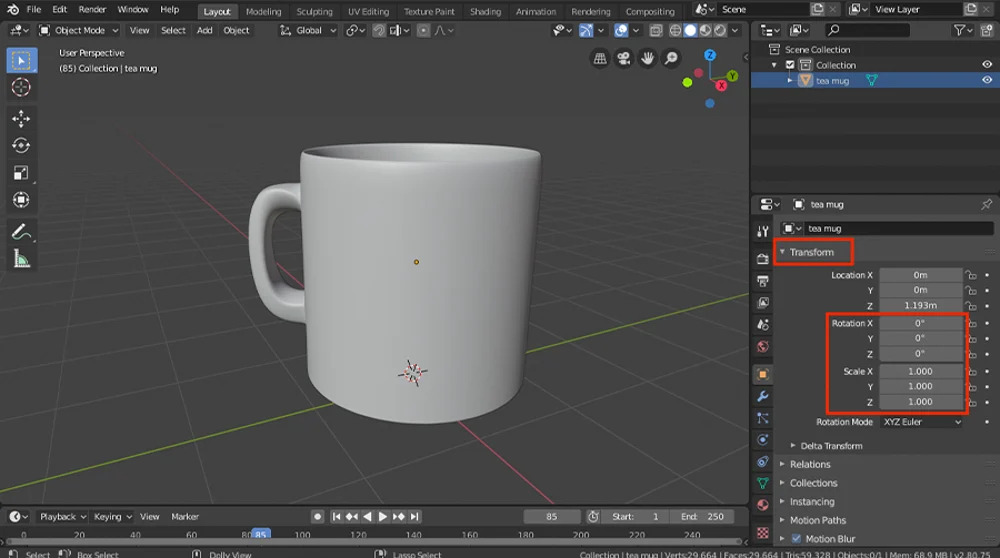Toggle the camera view gizmo button
This screenshot has height=558, width=1000.
point(624,58)
